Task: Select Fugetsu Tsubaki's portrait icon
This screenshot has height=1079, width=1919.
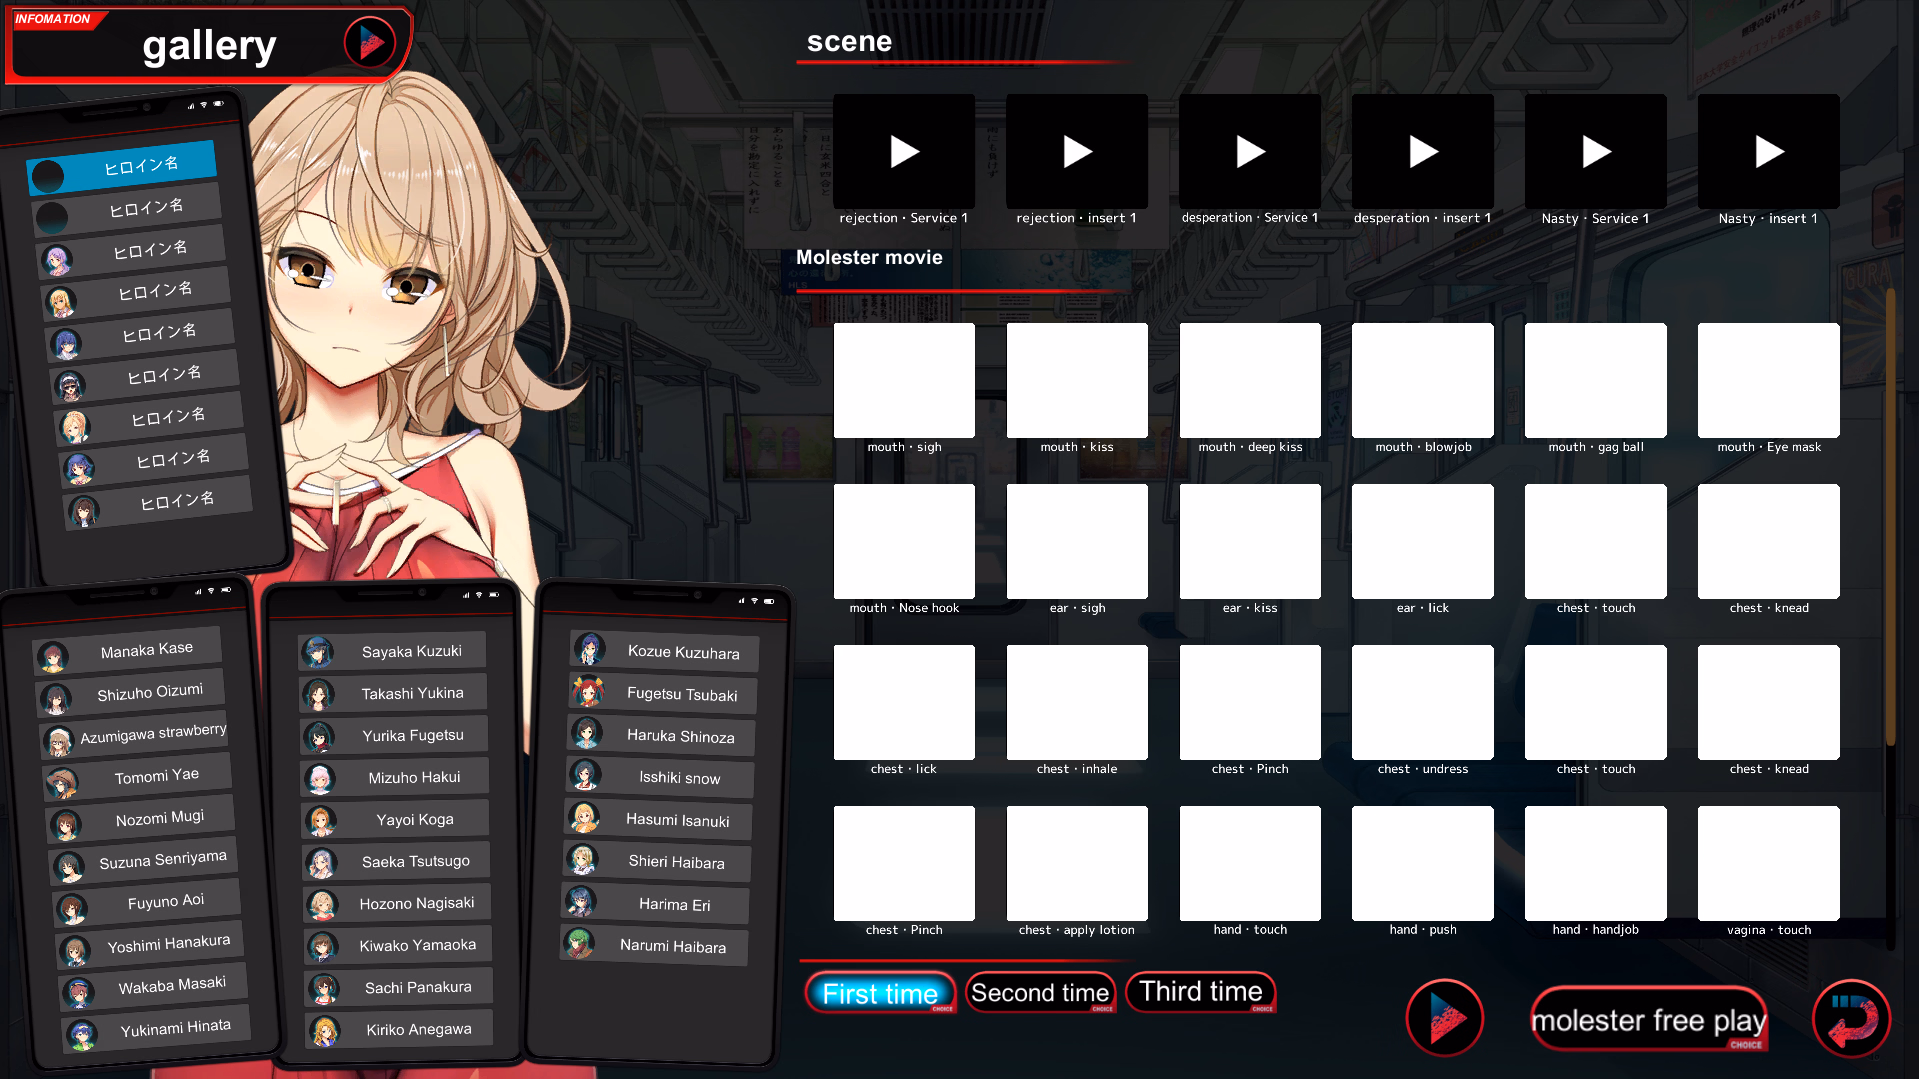Action: tap(587, 691)
